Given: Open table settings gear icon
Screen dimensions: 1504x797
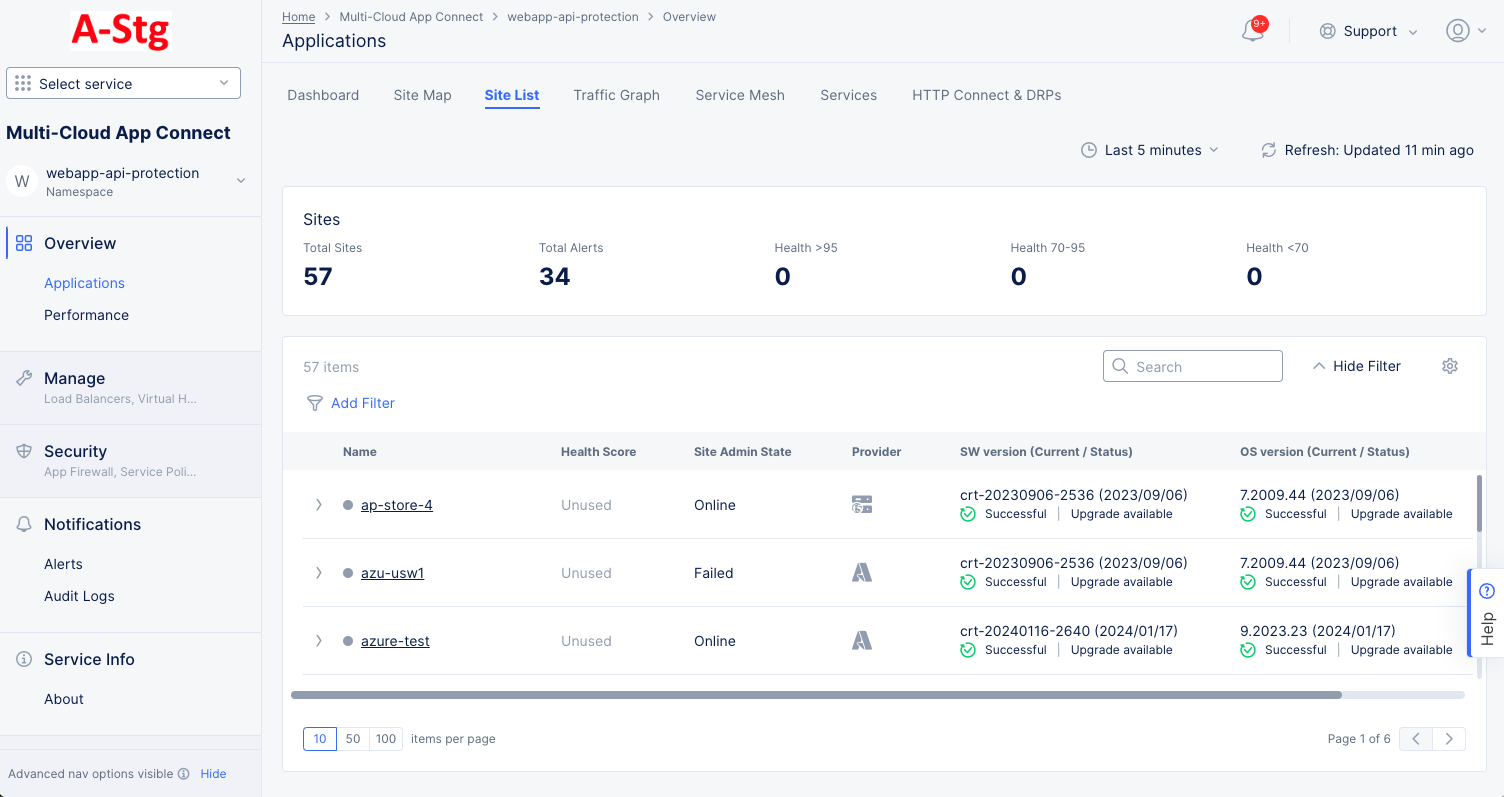Looking at the screenshot, I should click(x=1450, y=366).
